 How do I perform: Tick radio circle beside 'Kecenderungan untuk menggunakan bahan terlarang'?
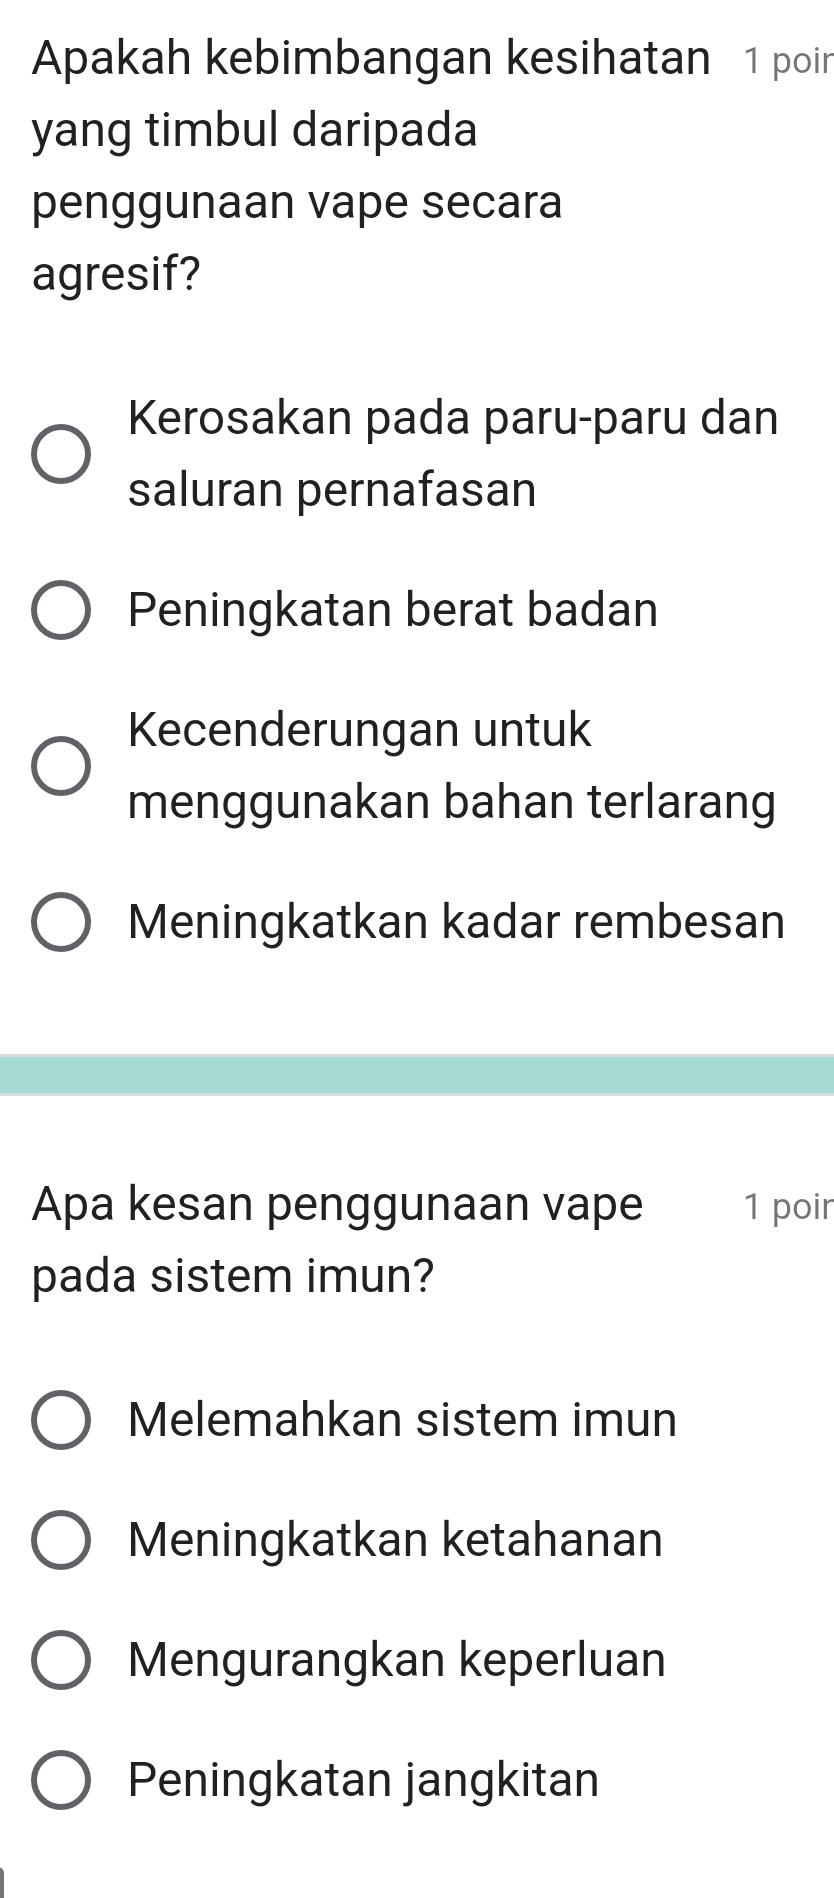click(61, 765)
